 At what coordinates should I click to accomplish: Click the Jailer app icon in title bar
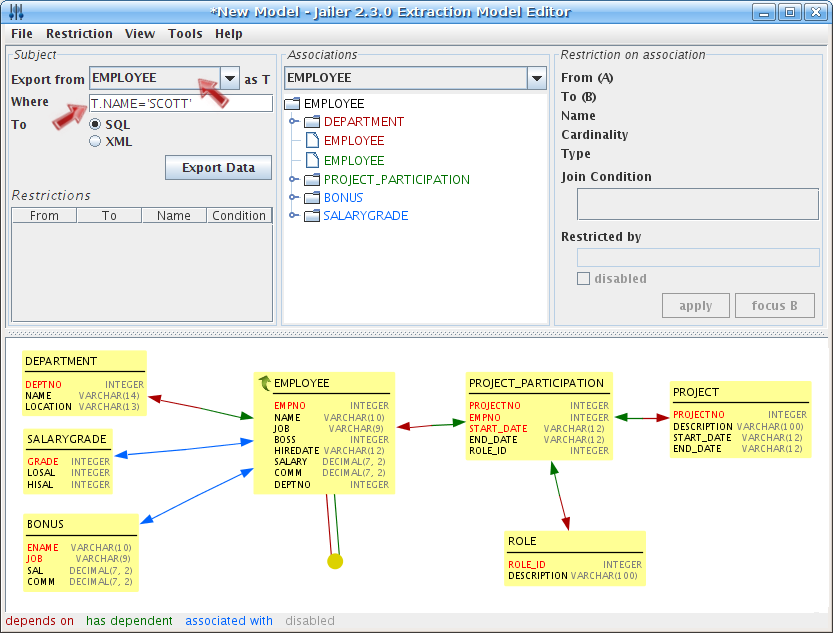(15, 12)
